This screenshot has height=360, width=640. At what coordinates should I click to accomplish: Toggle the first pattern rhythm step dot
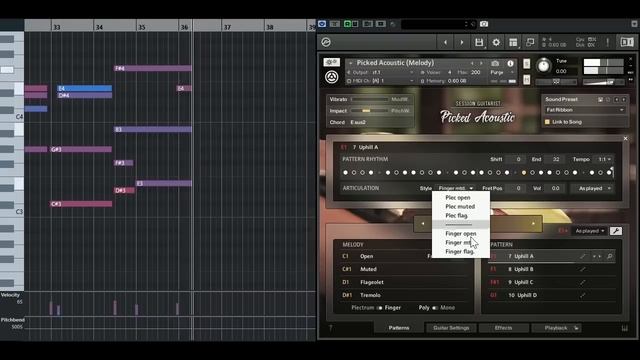coord(345,173)
